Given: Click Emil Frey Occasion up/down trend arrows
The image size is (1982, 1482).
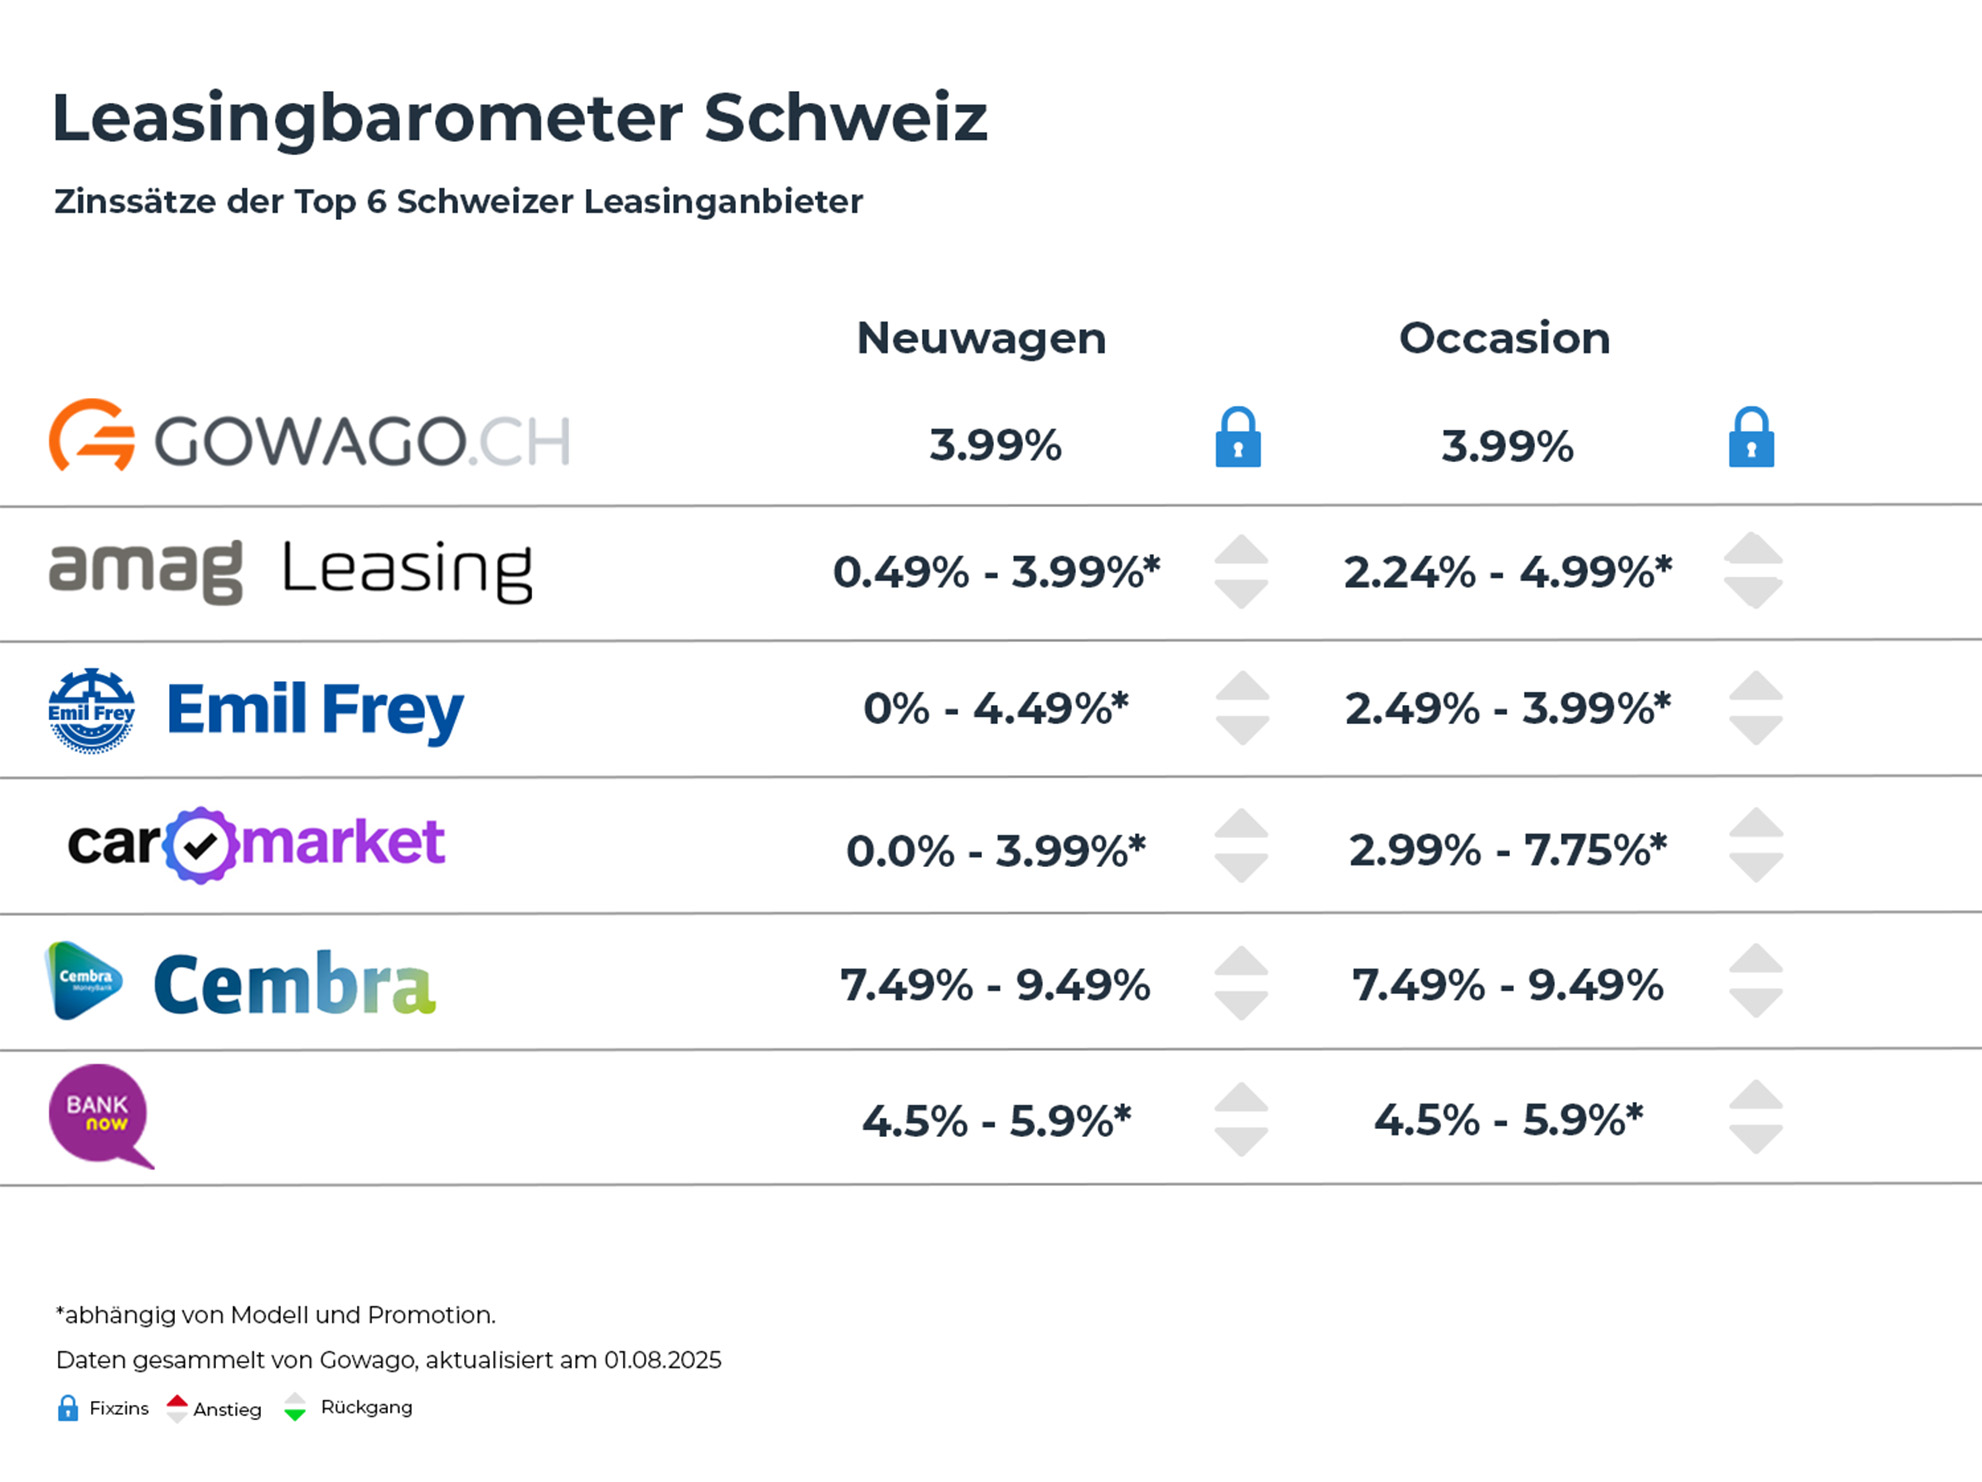Looking at the screenshot, I should [x=1756, y=708].
